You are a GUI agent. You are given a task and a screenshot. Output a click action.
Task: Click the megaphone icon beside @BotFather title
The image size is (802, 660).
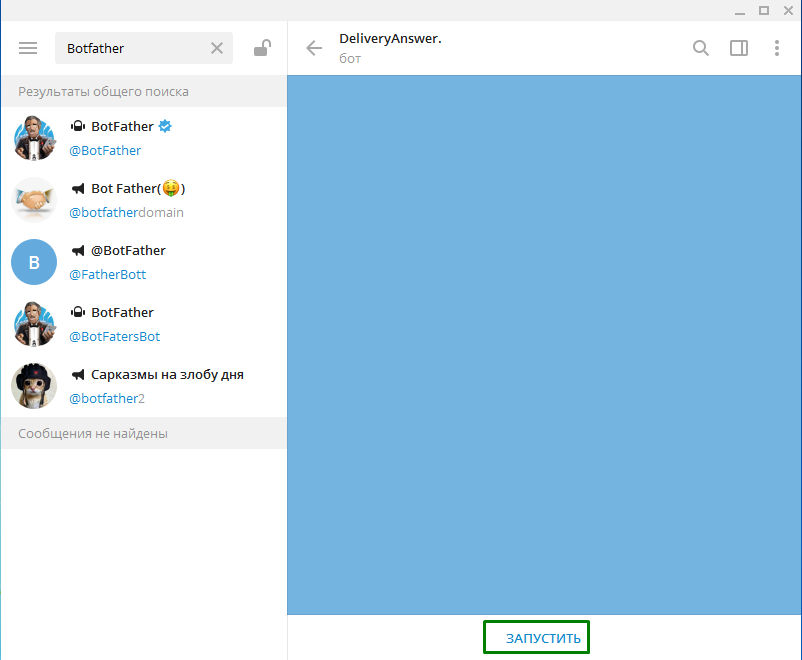(78, 251)
